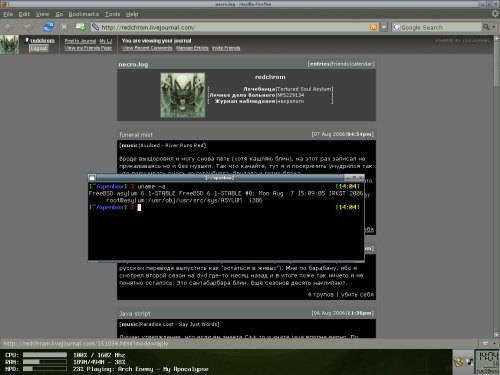The width and height of the screenshot is (500, 375).
Task: Click the music note tray icon
Action: pos(469,362)
